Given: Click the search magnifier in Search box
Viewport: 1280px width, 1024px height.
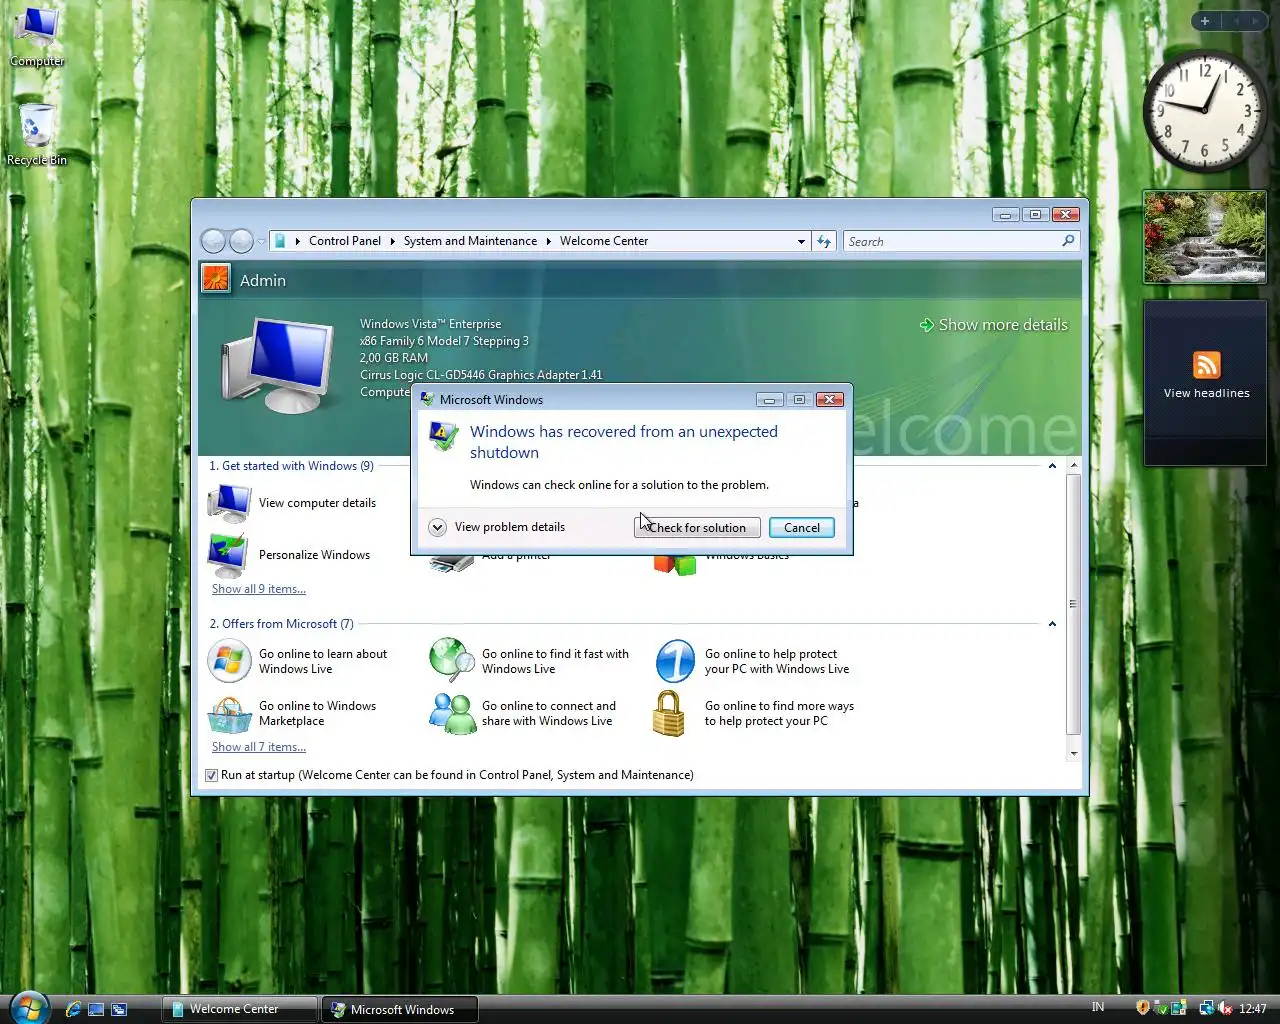Looking at the screenshot, I should (1068, 241).
